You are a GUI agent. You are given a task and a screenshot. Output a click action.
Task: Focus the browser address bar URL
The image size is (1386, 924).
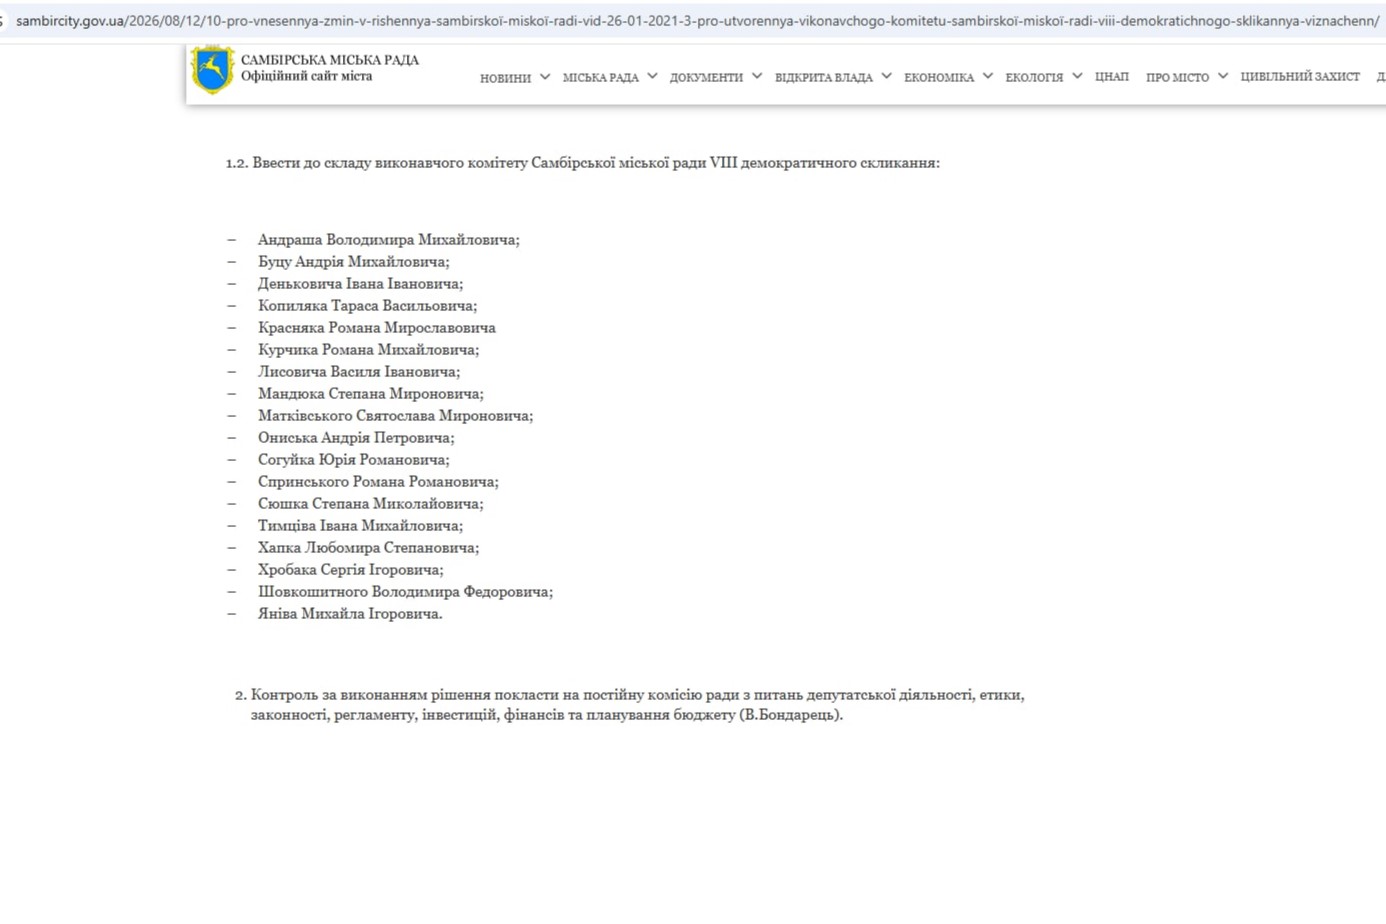(x=697, y=21)
